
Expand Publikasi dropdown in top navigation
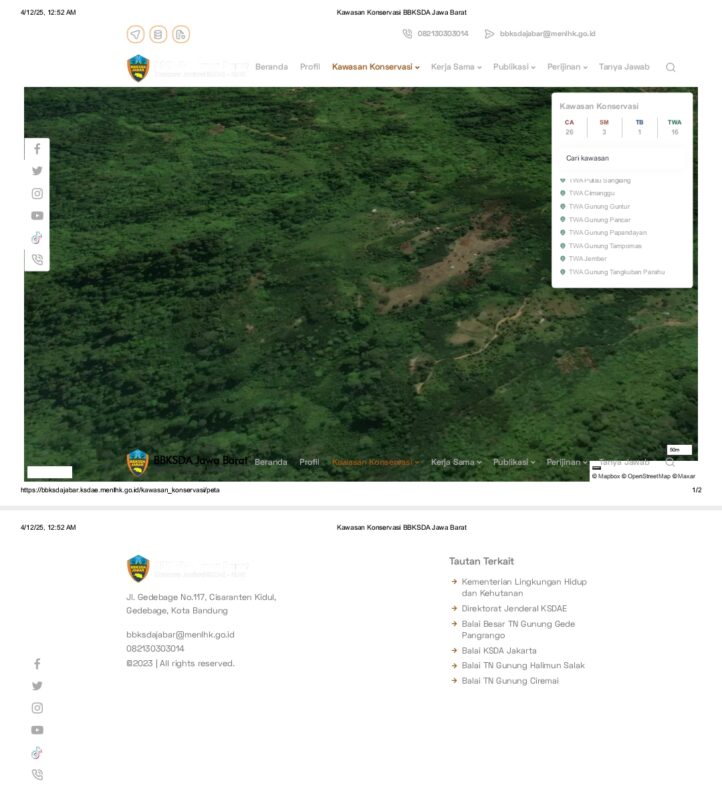513,67
